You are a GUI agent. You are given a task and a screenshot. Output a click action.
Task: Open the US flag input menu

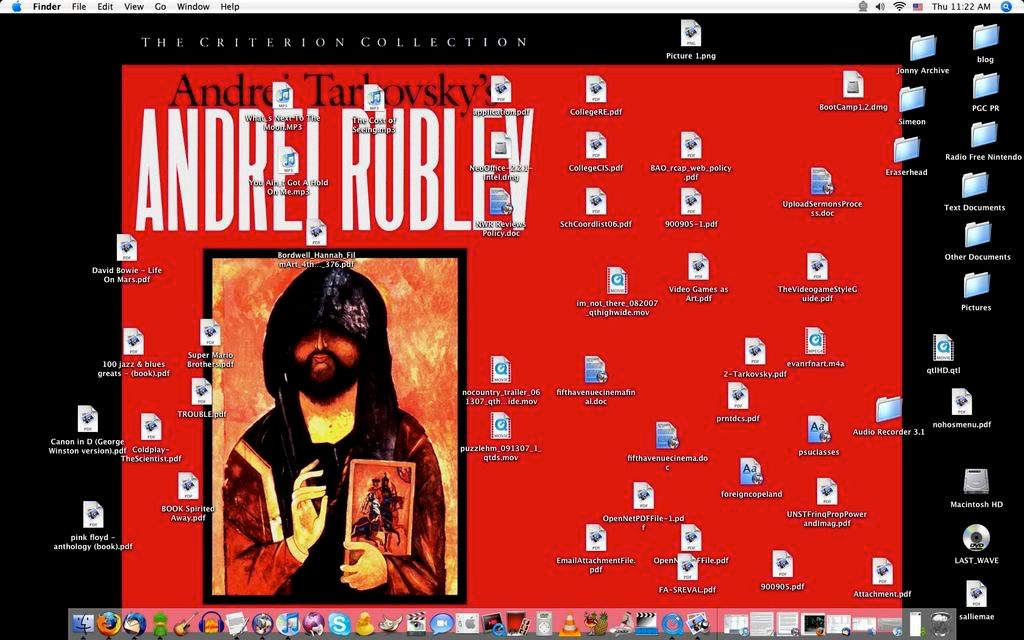click(918, 7)
